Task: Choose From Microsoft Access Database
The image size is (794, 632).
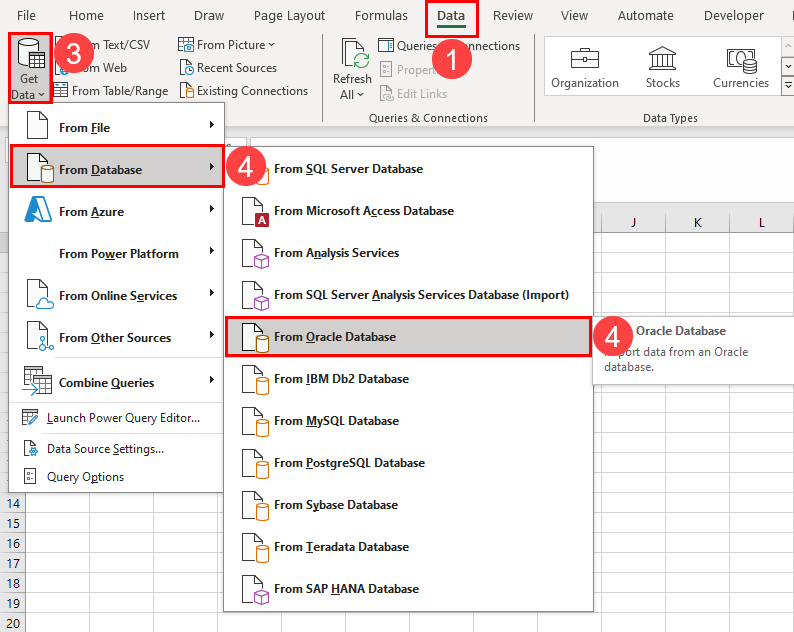Action: click(x=409, y=210)
